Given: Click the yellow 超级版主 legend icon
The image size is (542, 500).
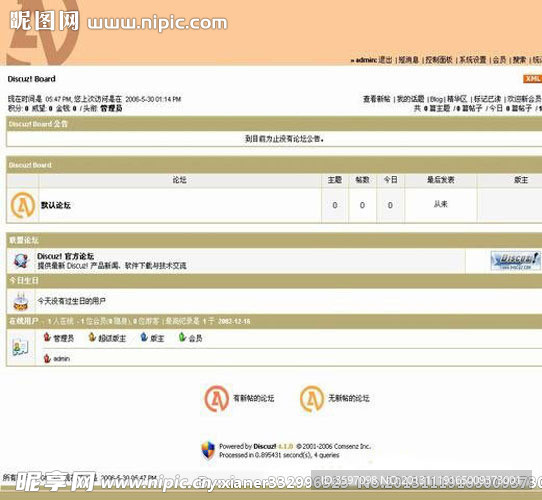Looking at the screenshot, I should click(x=92, y=337).
